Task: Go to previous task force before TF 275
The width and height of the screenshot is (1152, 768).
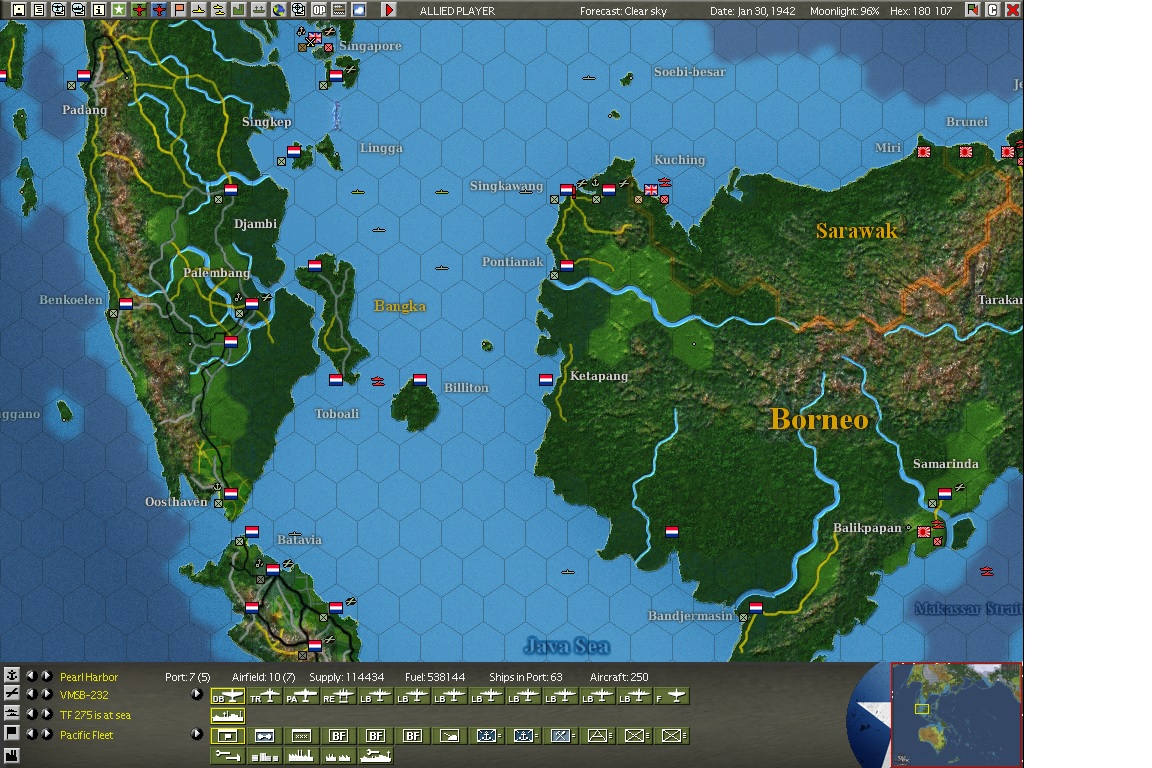Action: click(31, 714)
